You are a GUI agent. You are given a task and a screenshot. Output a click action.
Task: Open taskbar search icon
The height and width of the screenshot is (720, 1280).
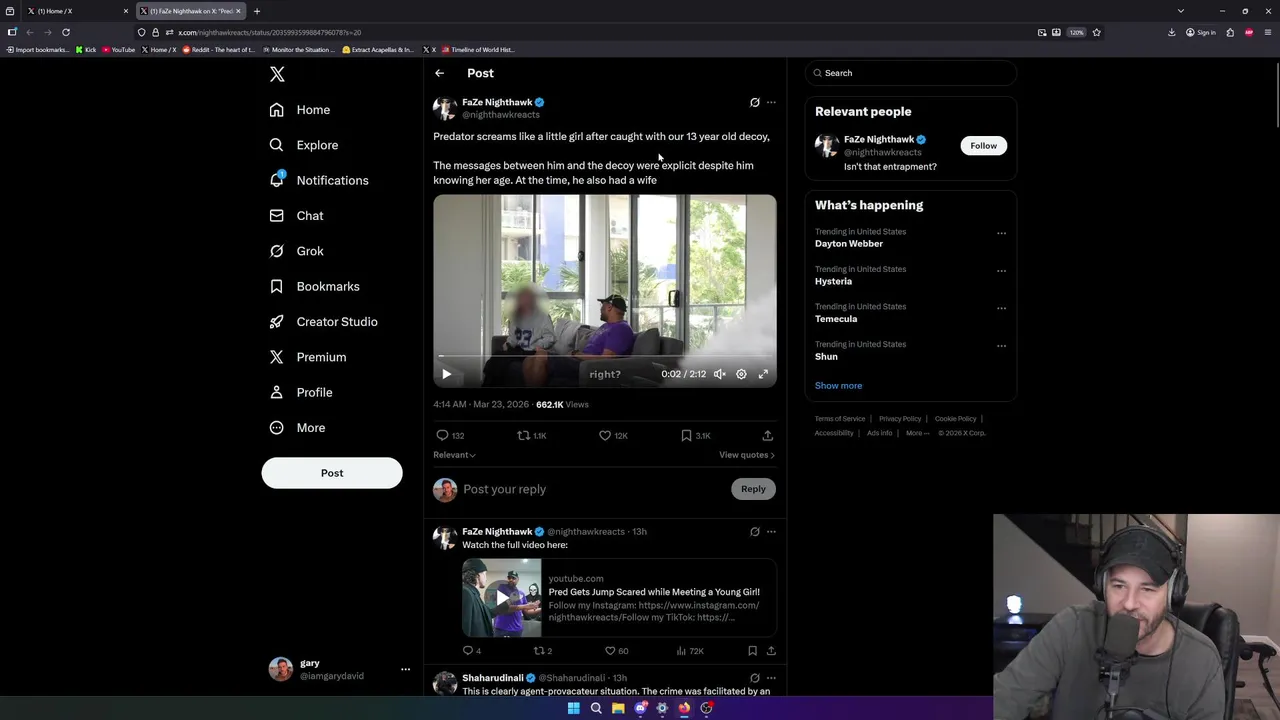tap(596, 708)
